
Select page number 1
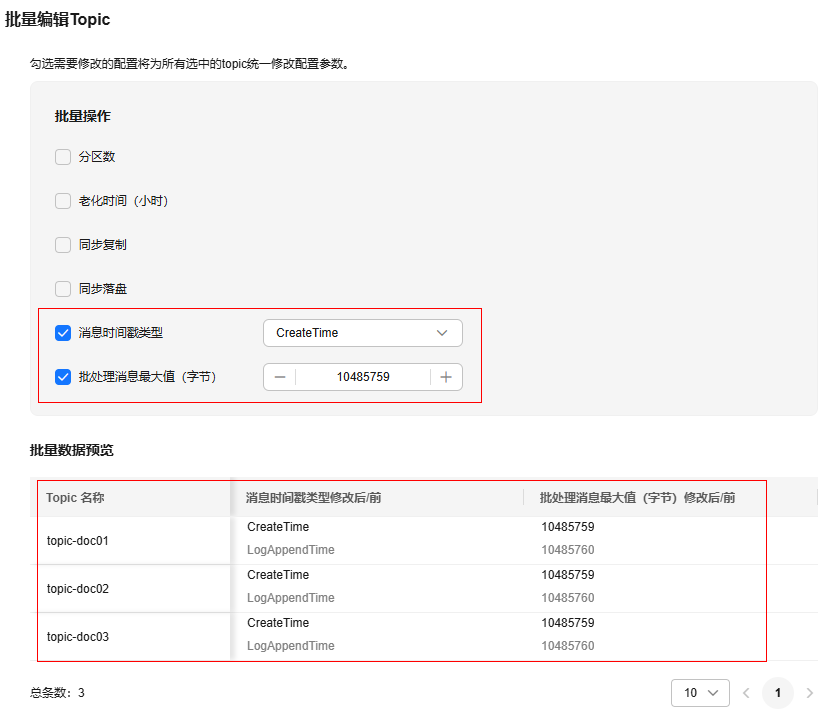[777, 692]
